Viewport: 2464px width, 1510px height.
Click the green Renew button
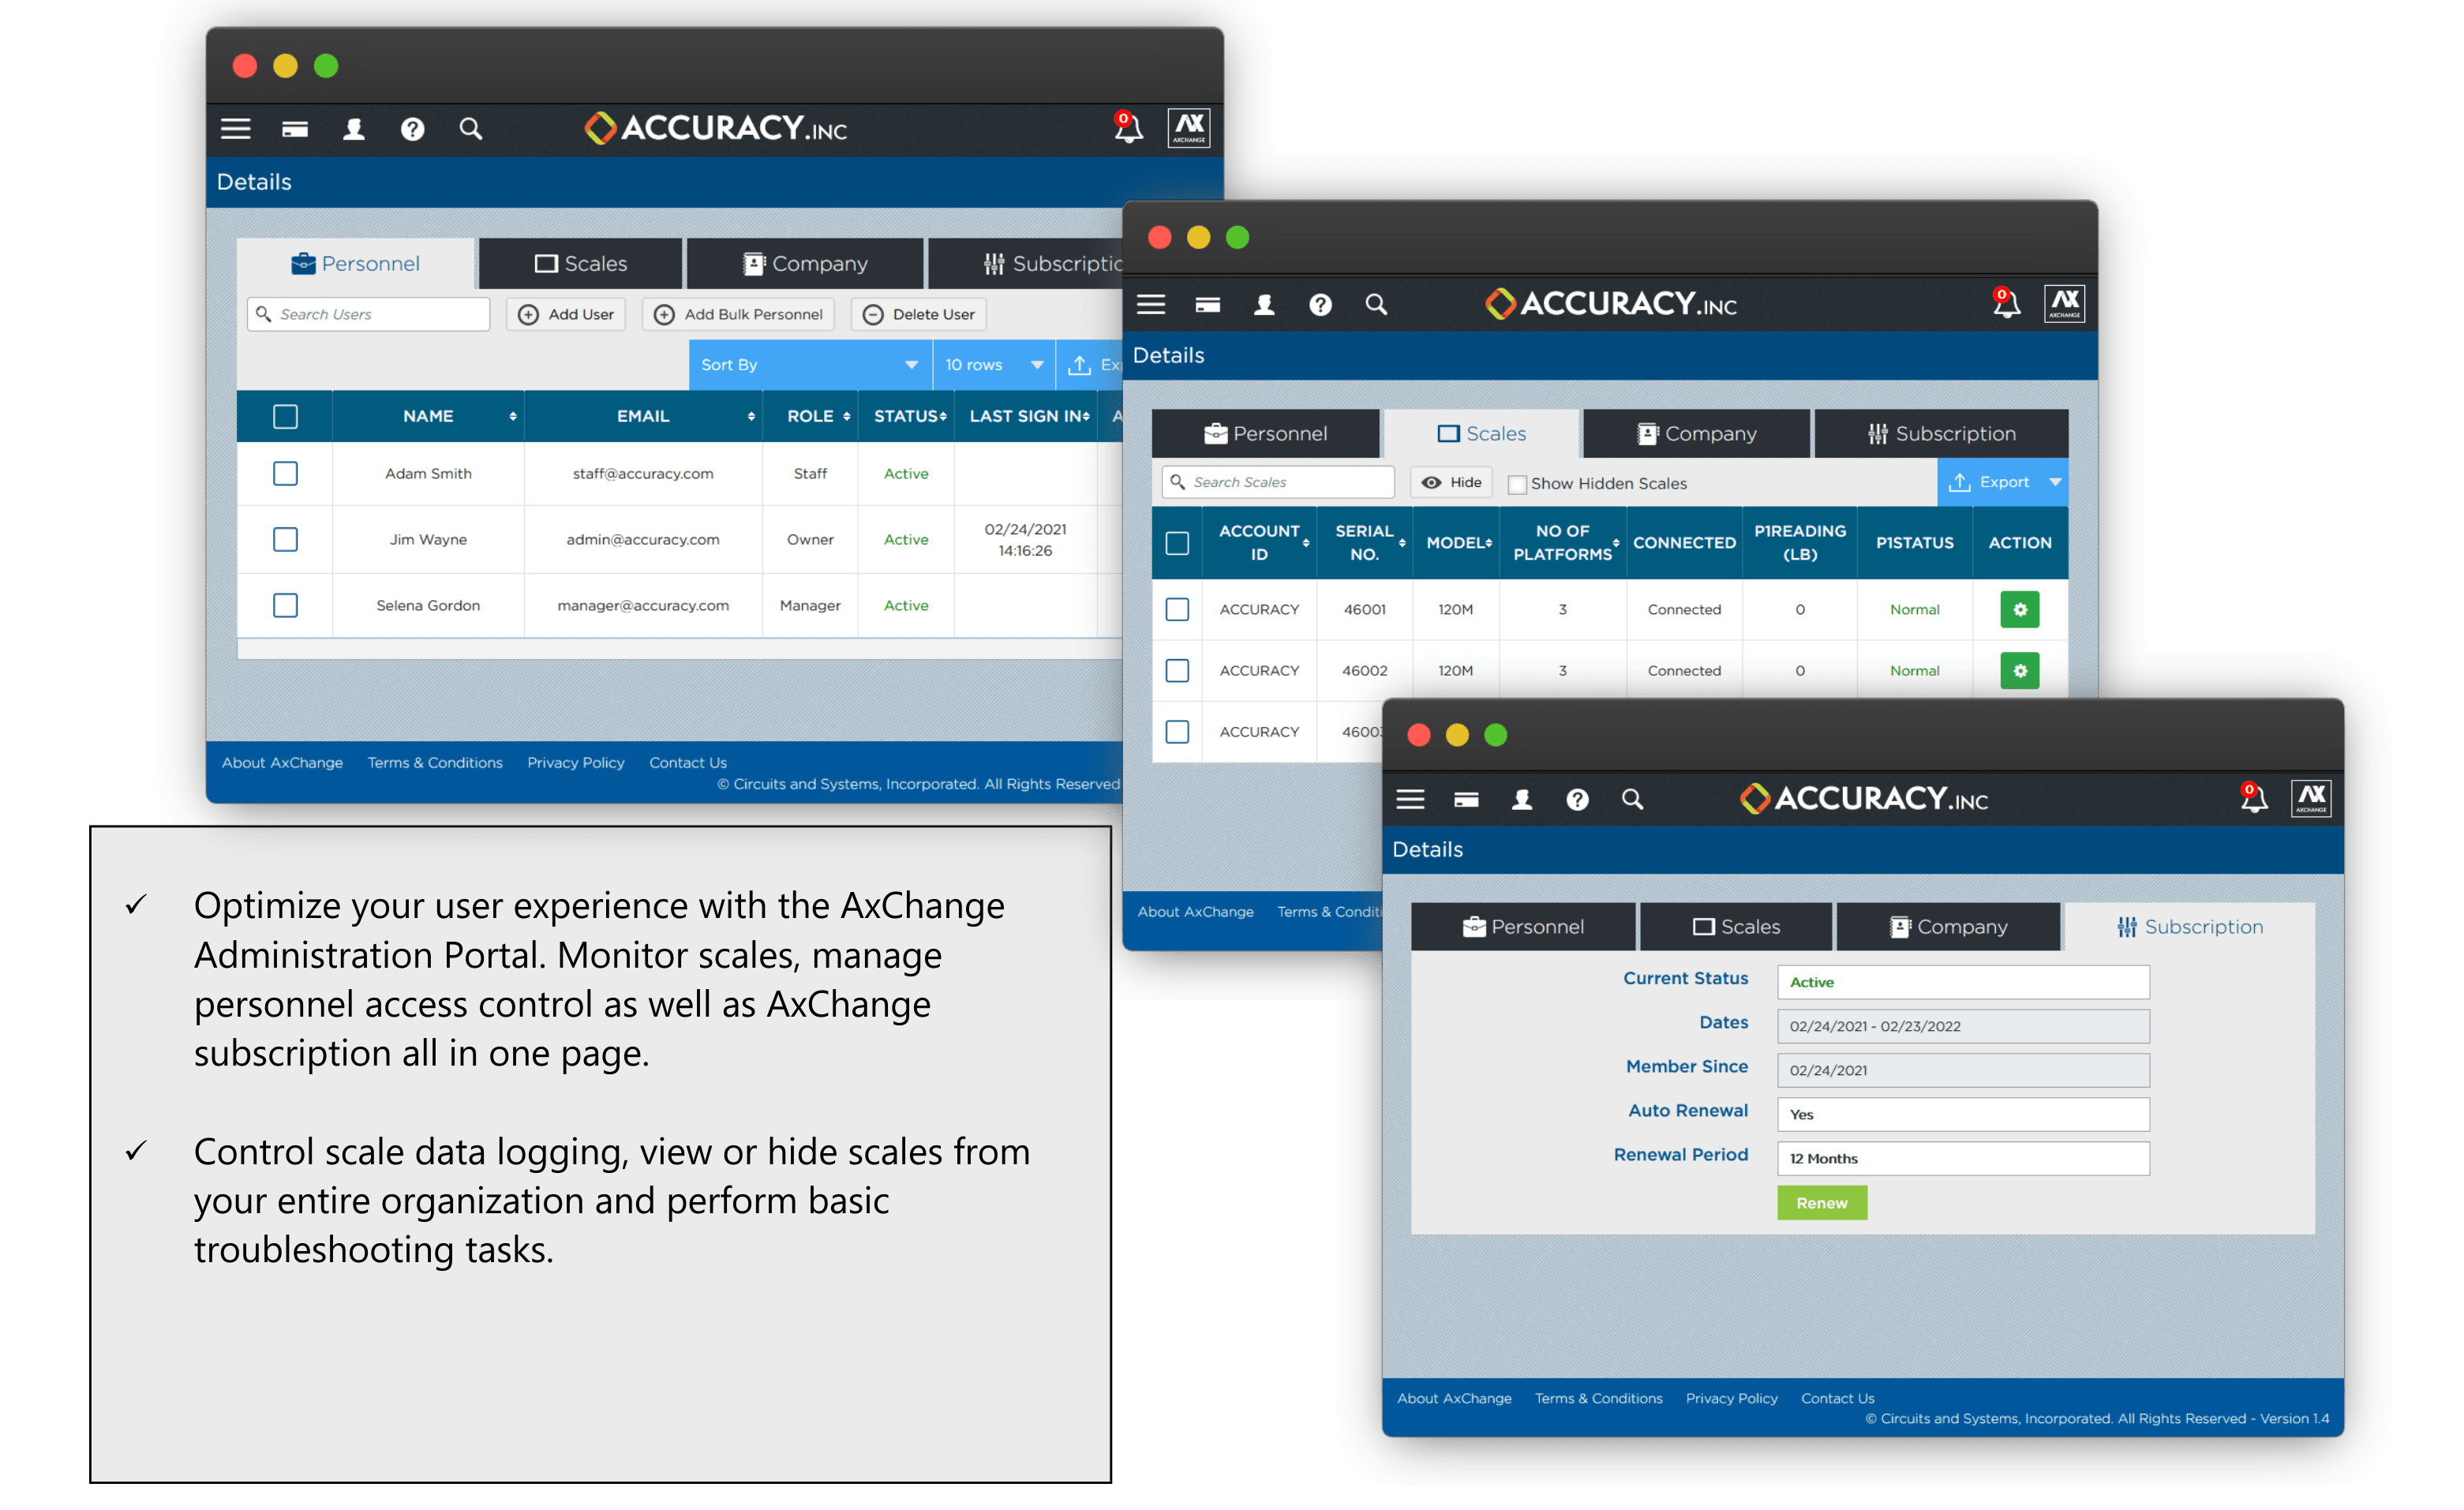click(x=1821, y=1203)
